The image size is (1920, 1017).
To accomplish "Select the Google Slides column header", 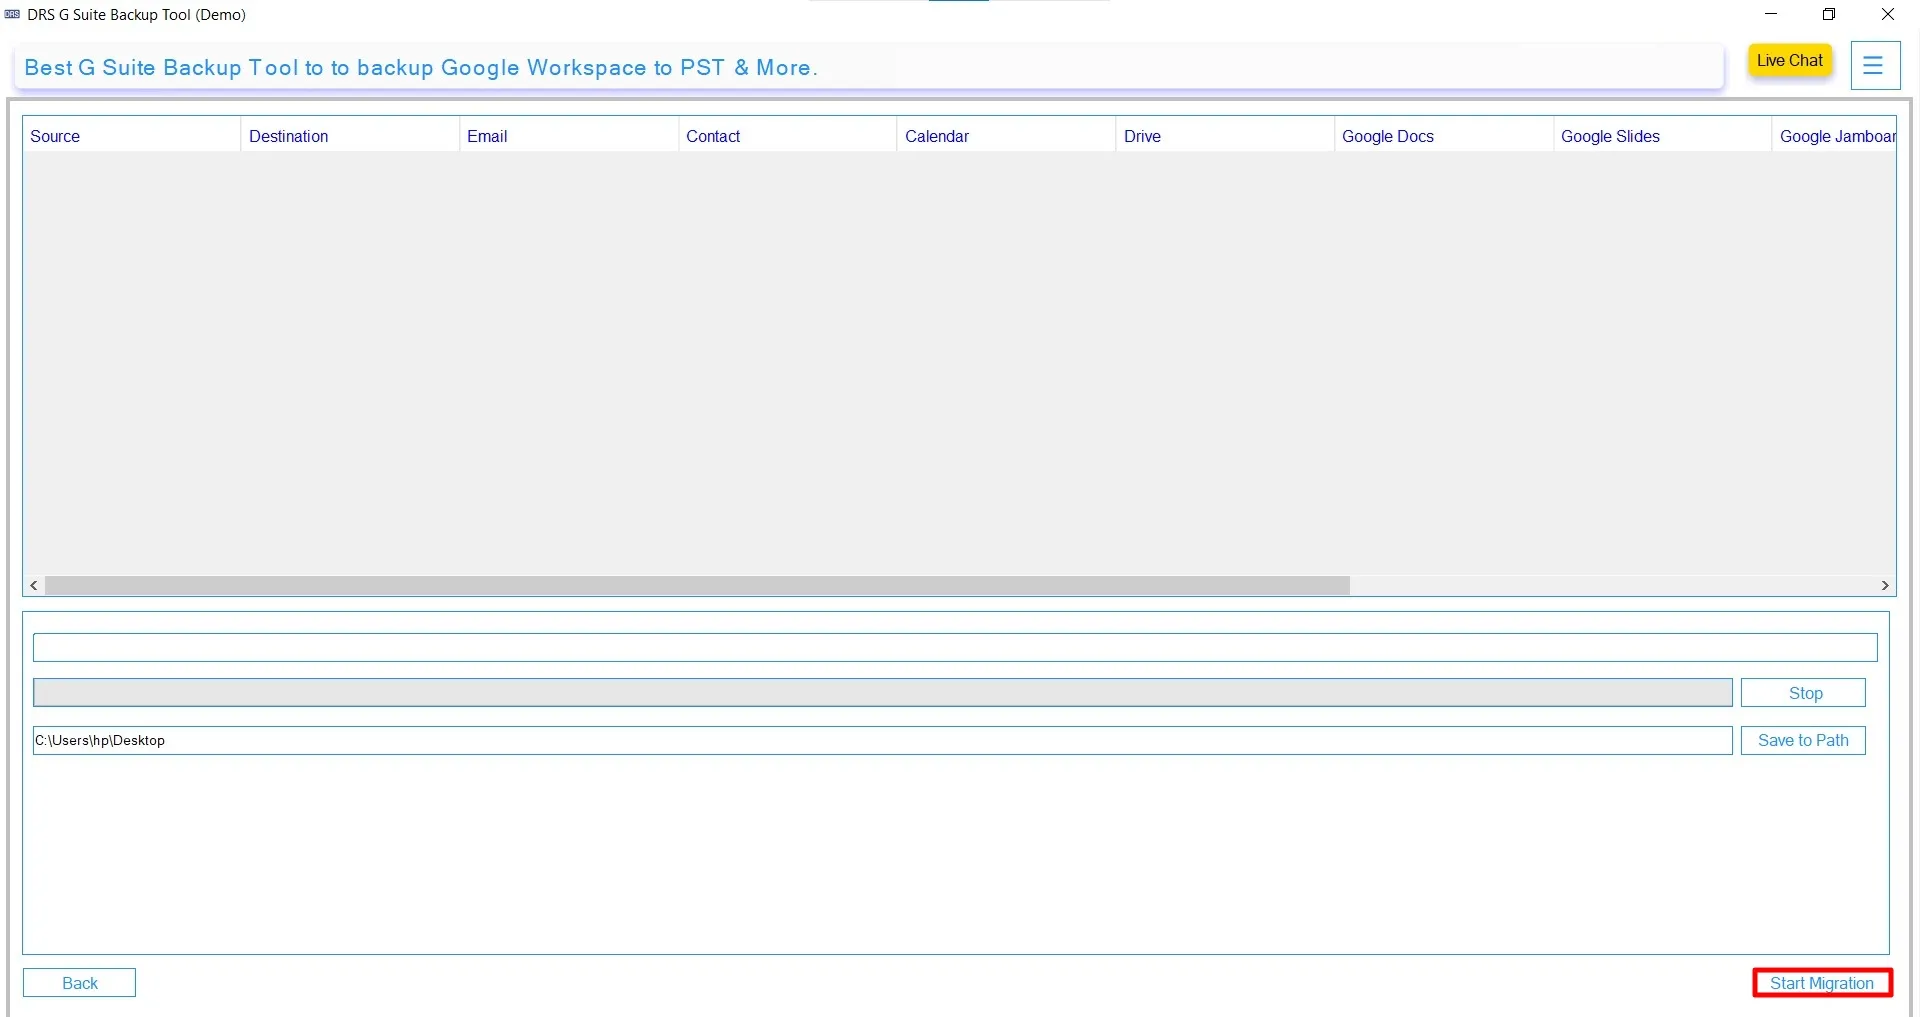I will tap(1663, 136).
